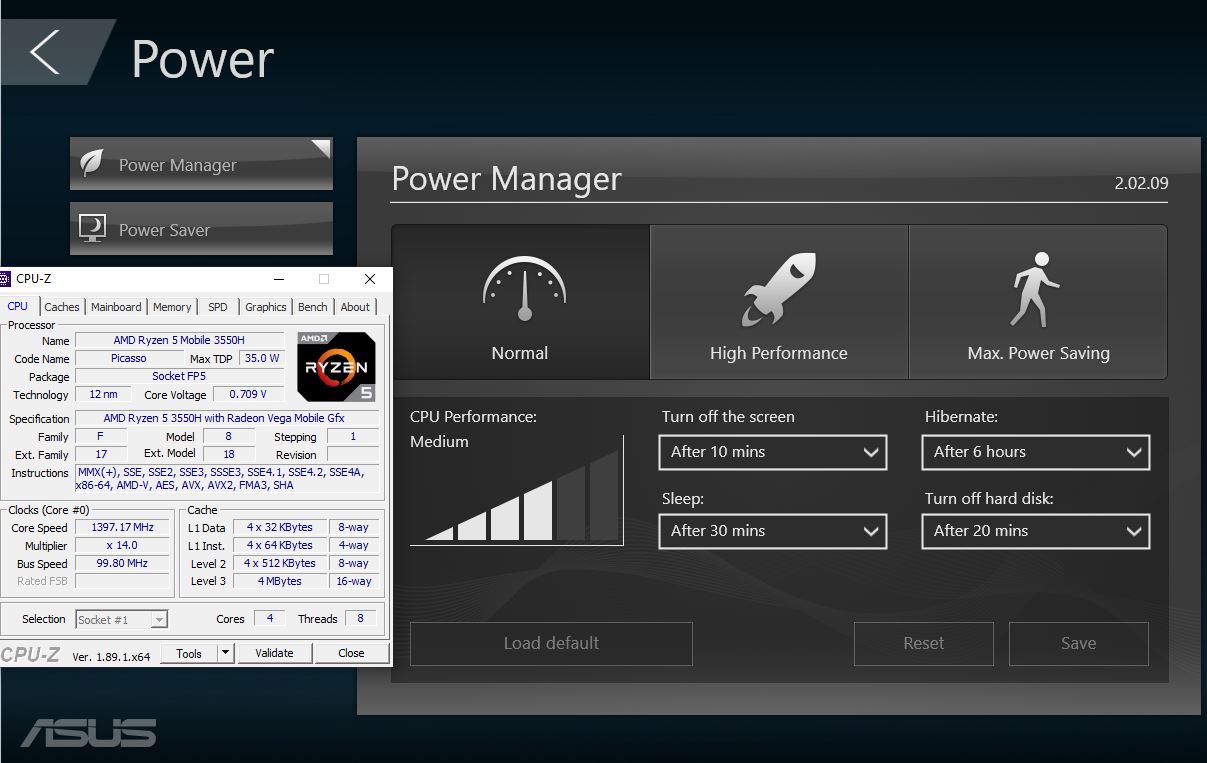1207x763 pixels.
Task: Click the Power Saver monitor icon
Action: [x=92, y=228]
